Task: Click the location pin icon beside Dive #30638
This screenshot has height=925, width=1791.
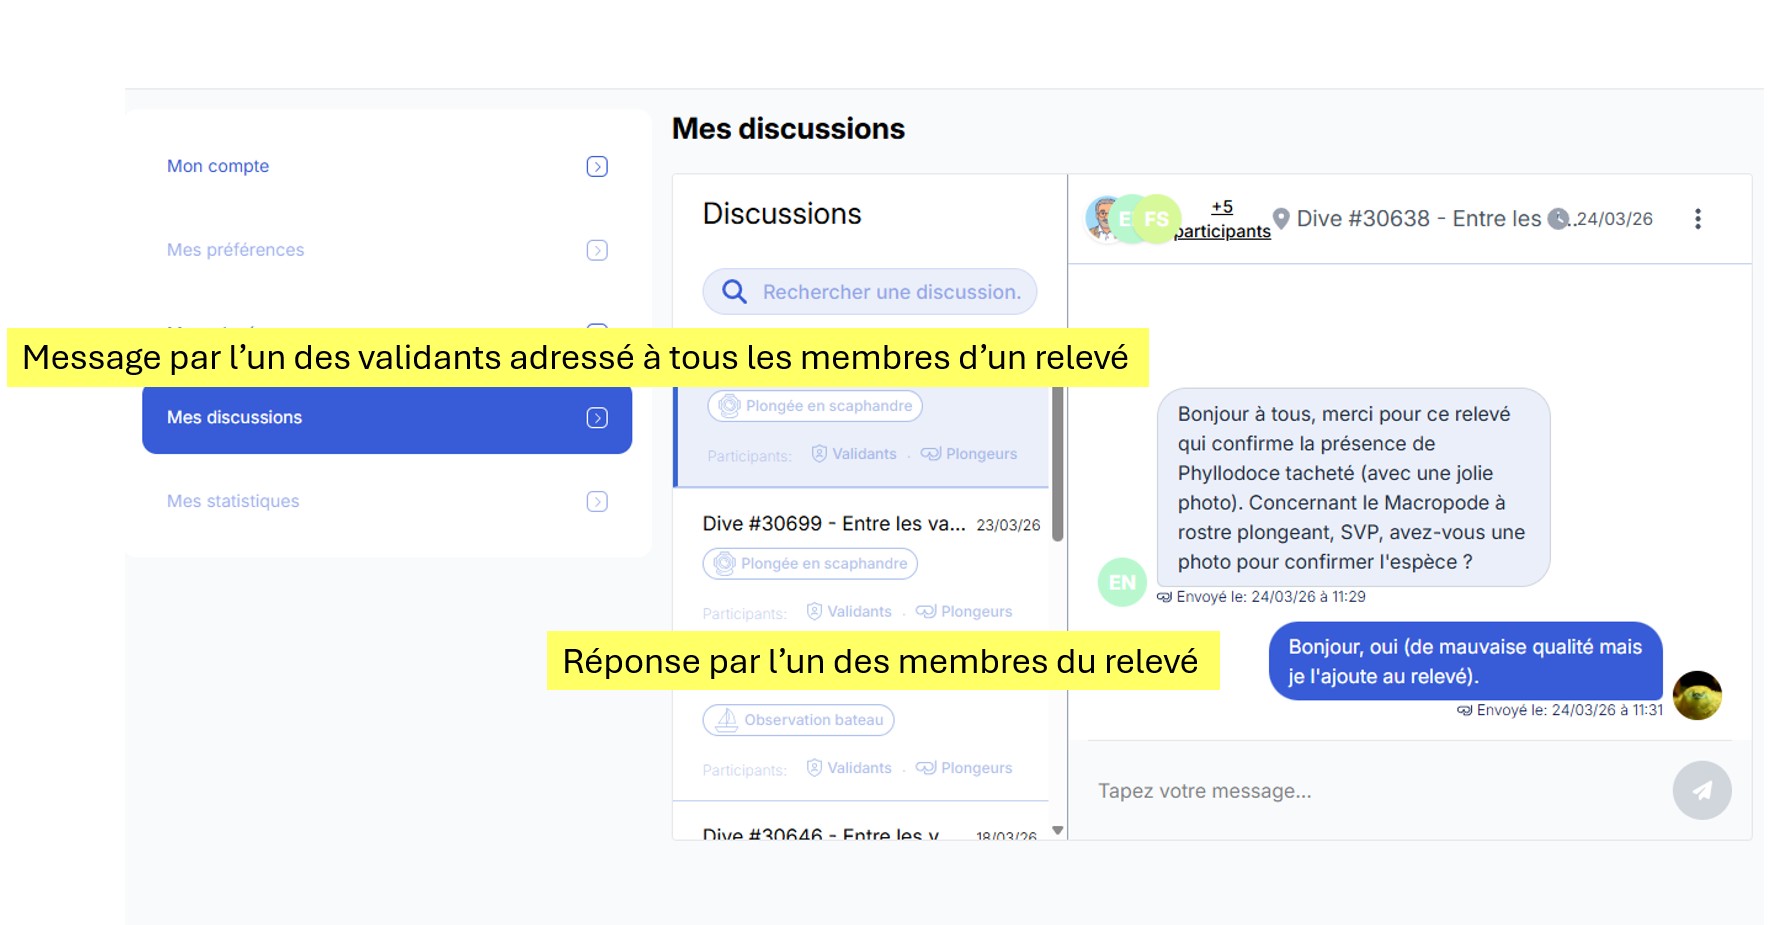Action: pos(1280,219)
